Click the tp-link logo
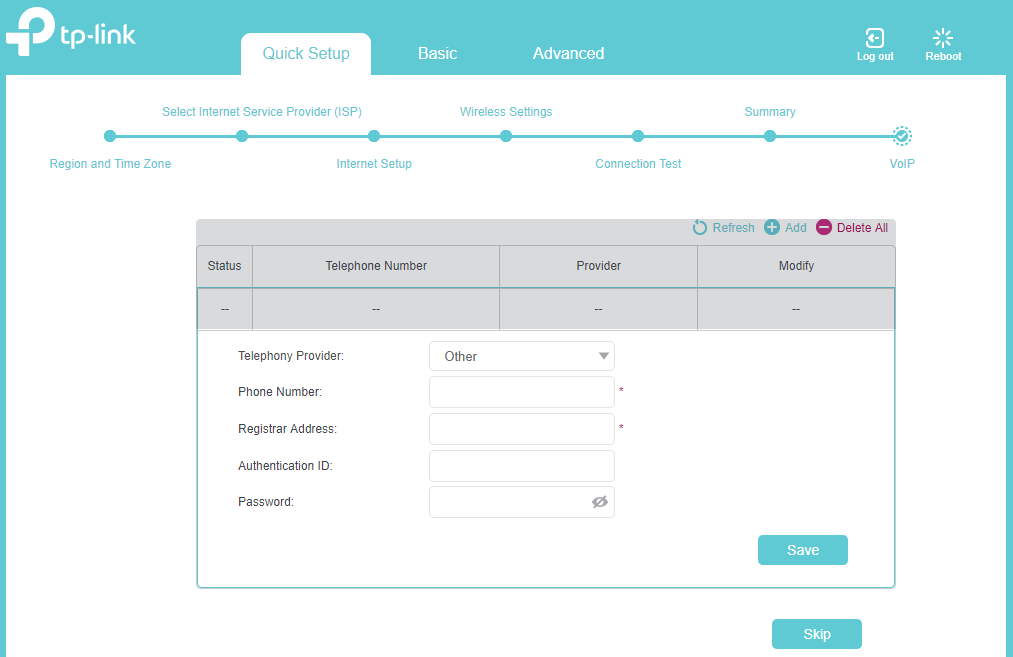Viewport: 1013px width, 657px height. pos(71,35)
